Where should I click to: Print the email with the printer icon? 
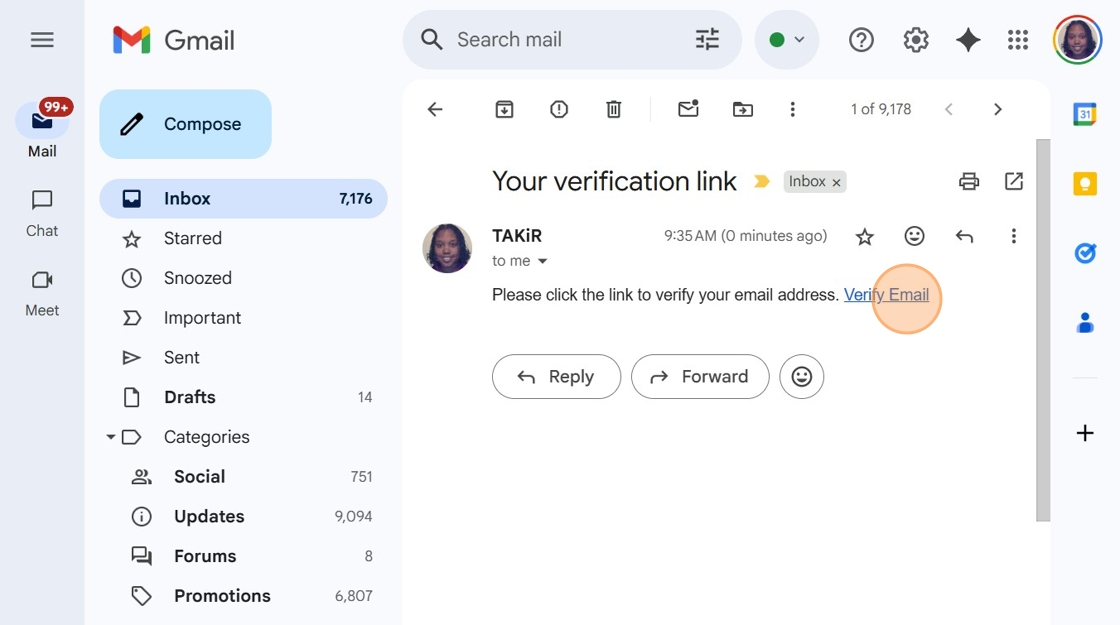click(x=968, y=181)
